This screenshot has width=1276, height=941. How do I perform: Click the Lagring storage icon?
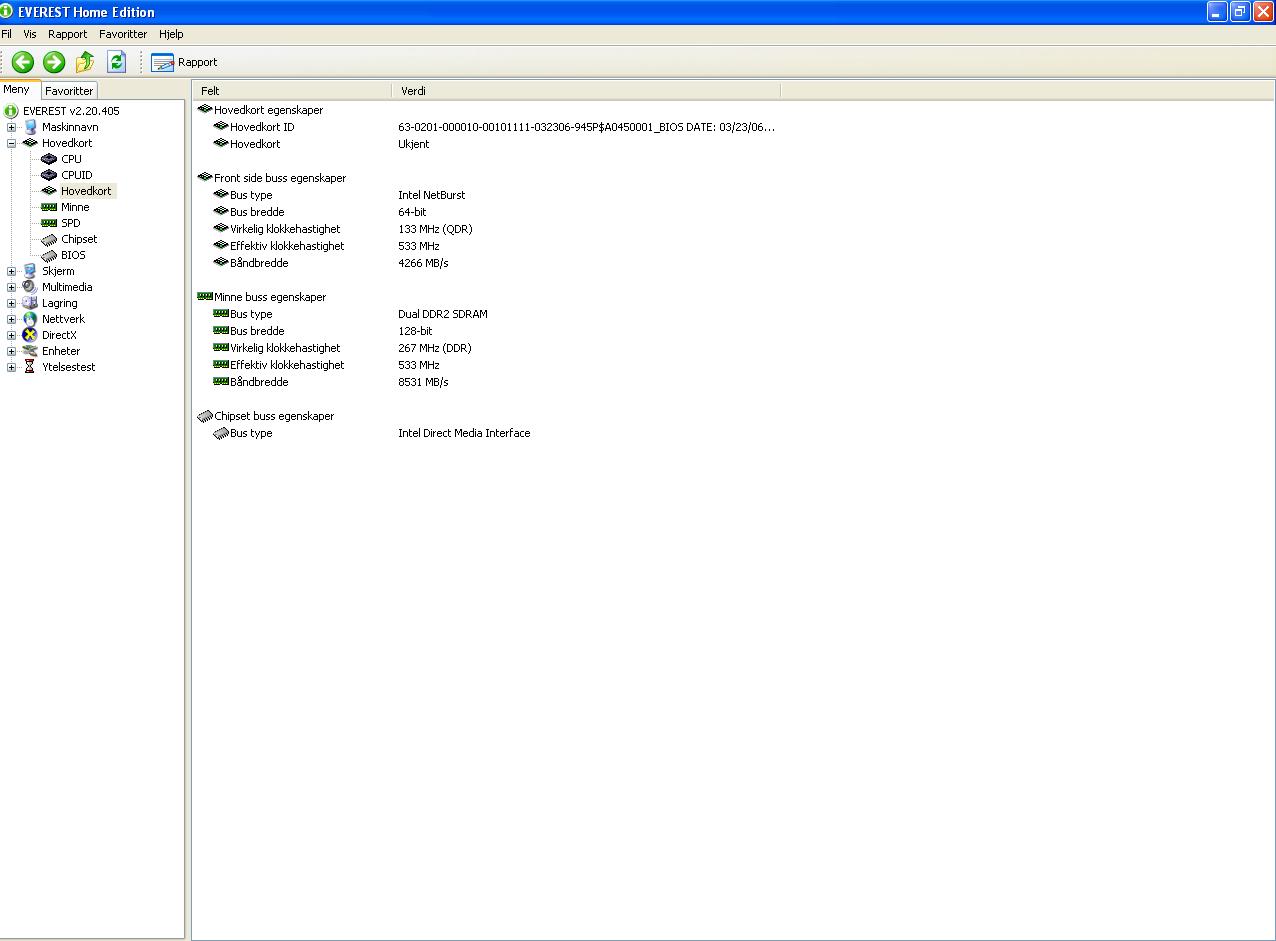[30, 303]
